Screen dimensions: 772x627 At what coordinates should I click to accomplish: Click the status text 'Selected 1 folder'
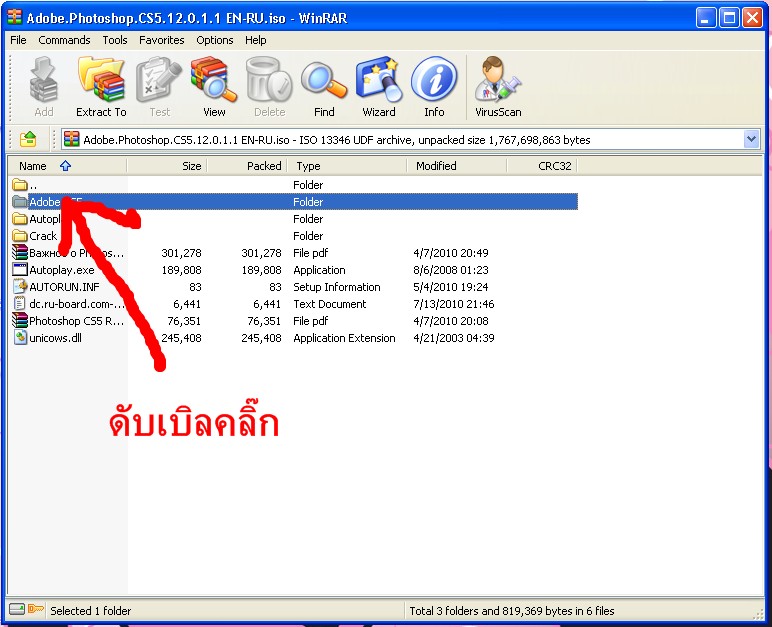[x=91, y=611]
